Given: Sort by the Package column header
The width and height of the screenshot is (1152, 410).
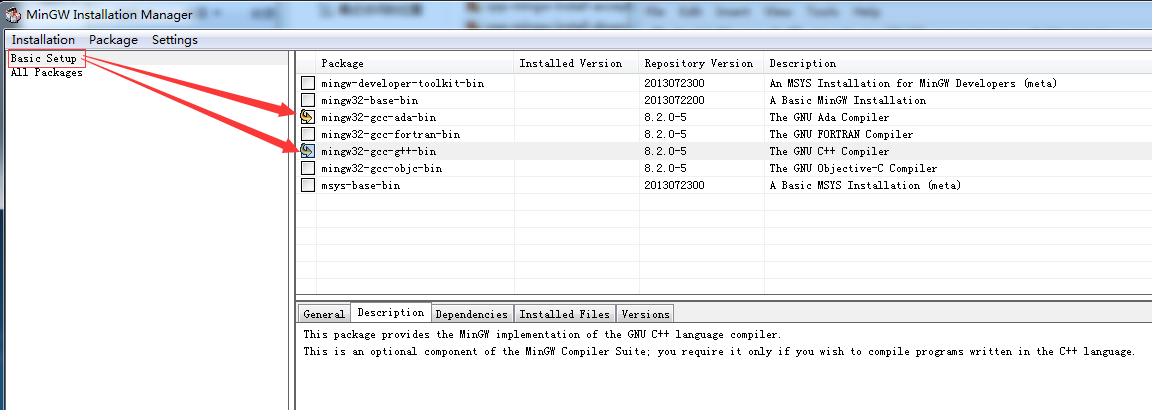Looking at the screenshot, I should [x=415, y=63].
